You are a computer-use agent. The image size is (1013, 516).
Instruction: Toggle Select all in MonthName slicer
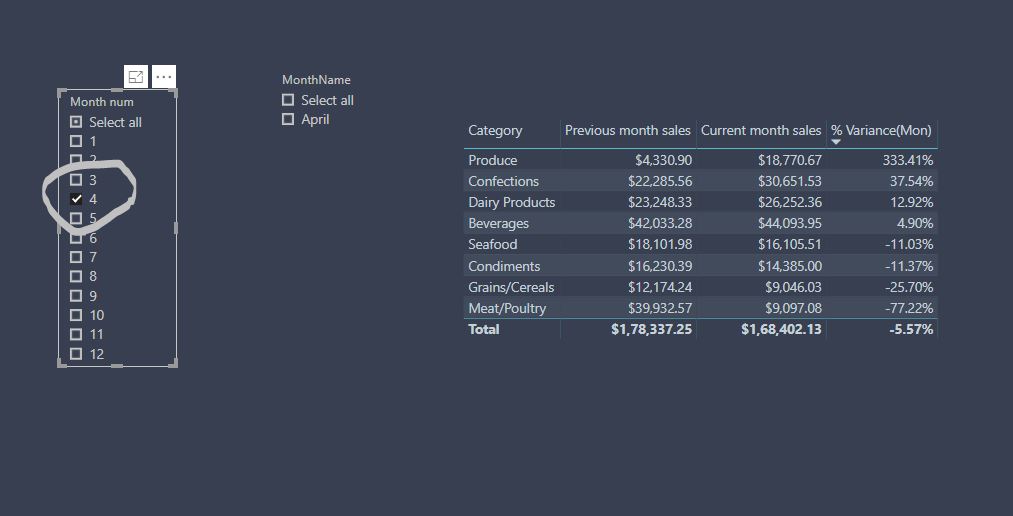[288, 100]
